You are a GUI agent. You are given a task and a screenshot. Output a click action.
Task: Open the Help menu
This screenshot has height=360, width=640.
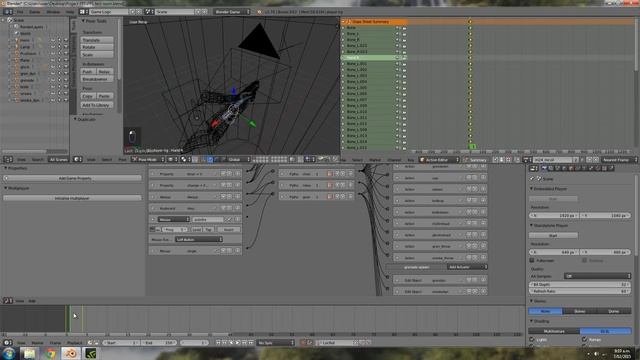pos(70,12)
